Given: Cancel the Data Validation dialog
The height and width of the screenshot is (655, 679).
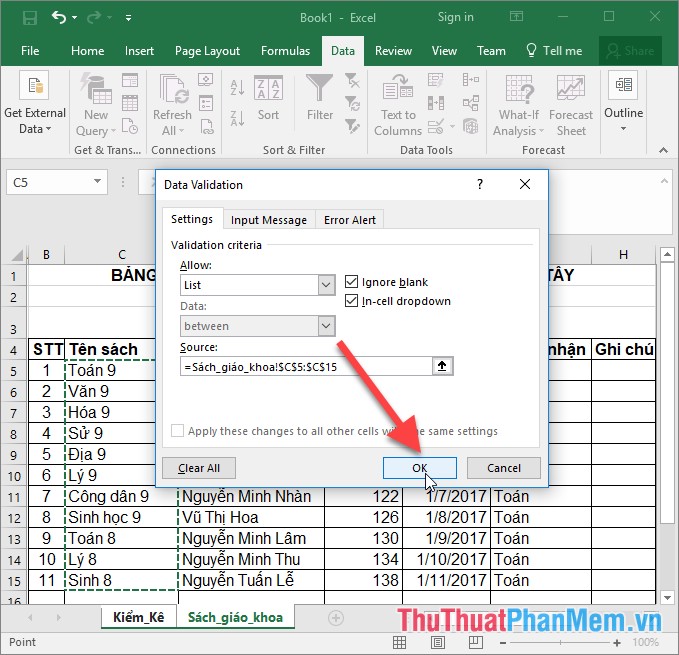Looking at the screenshot, I should tap(504, 468).
